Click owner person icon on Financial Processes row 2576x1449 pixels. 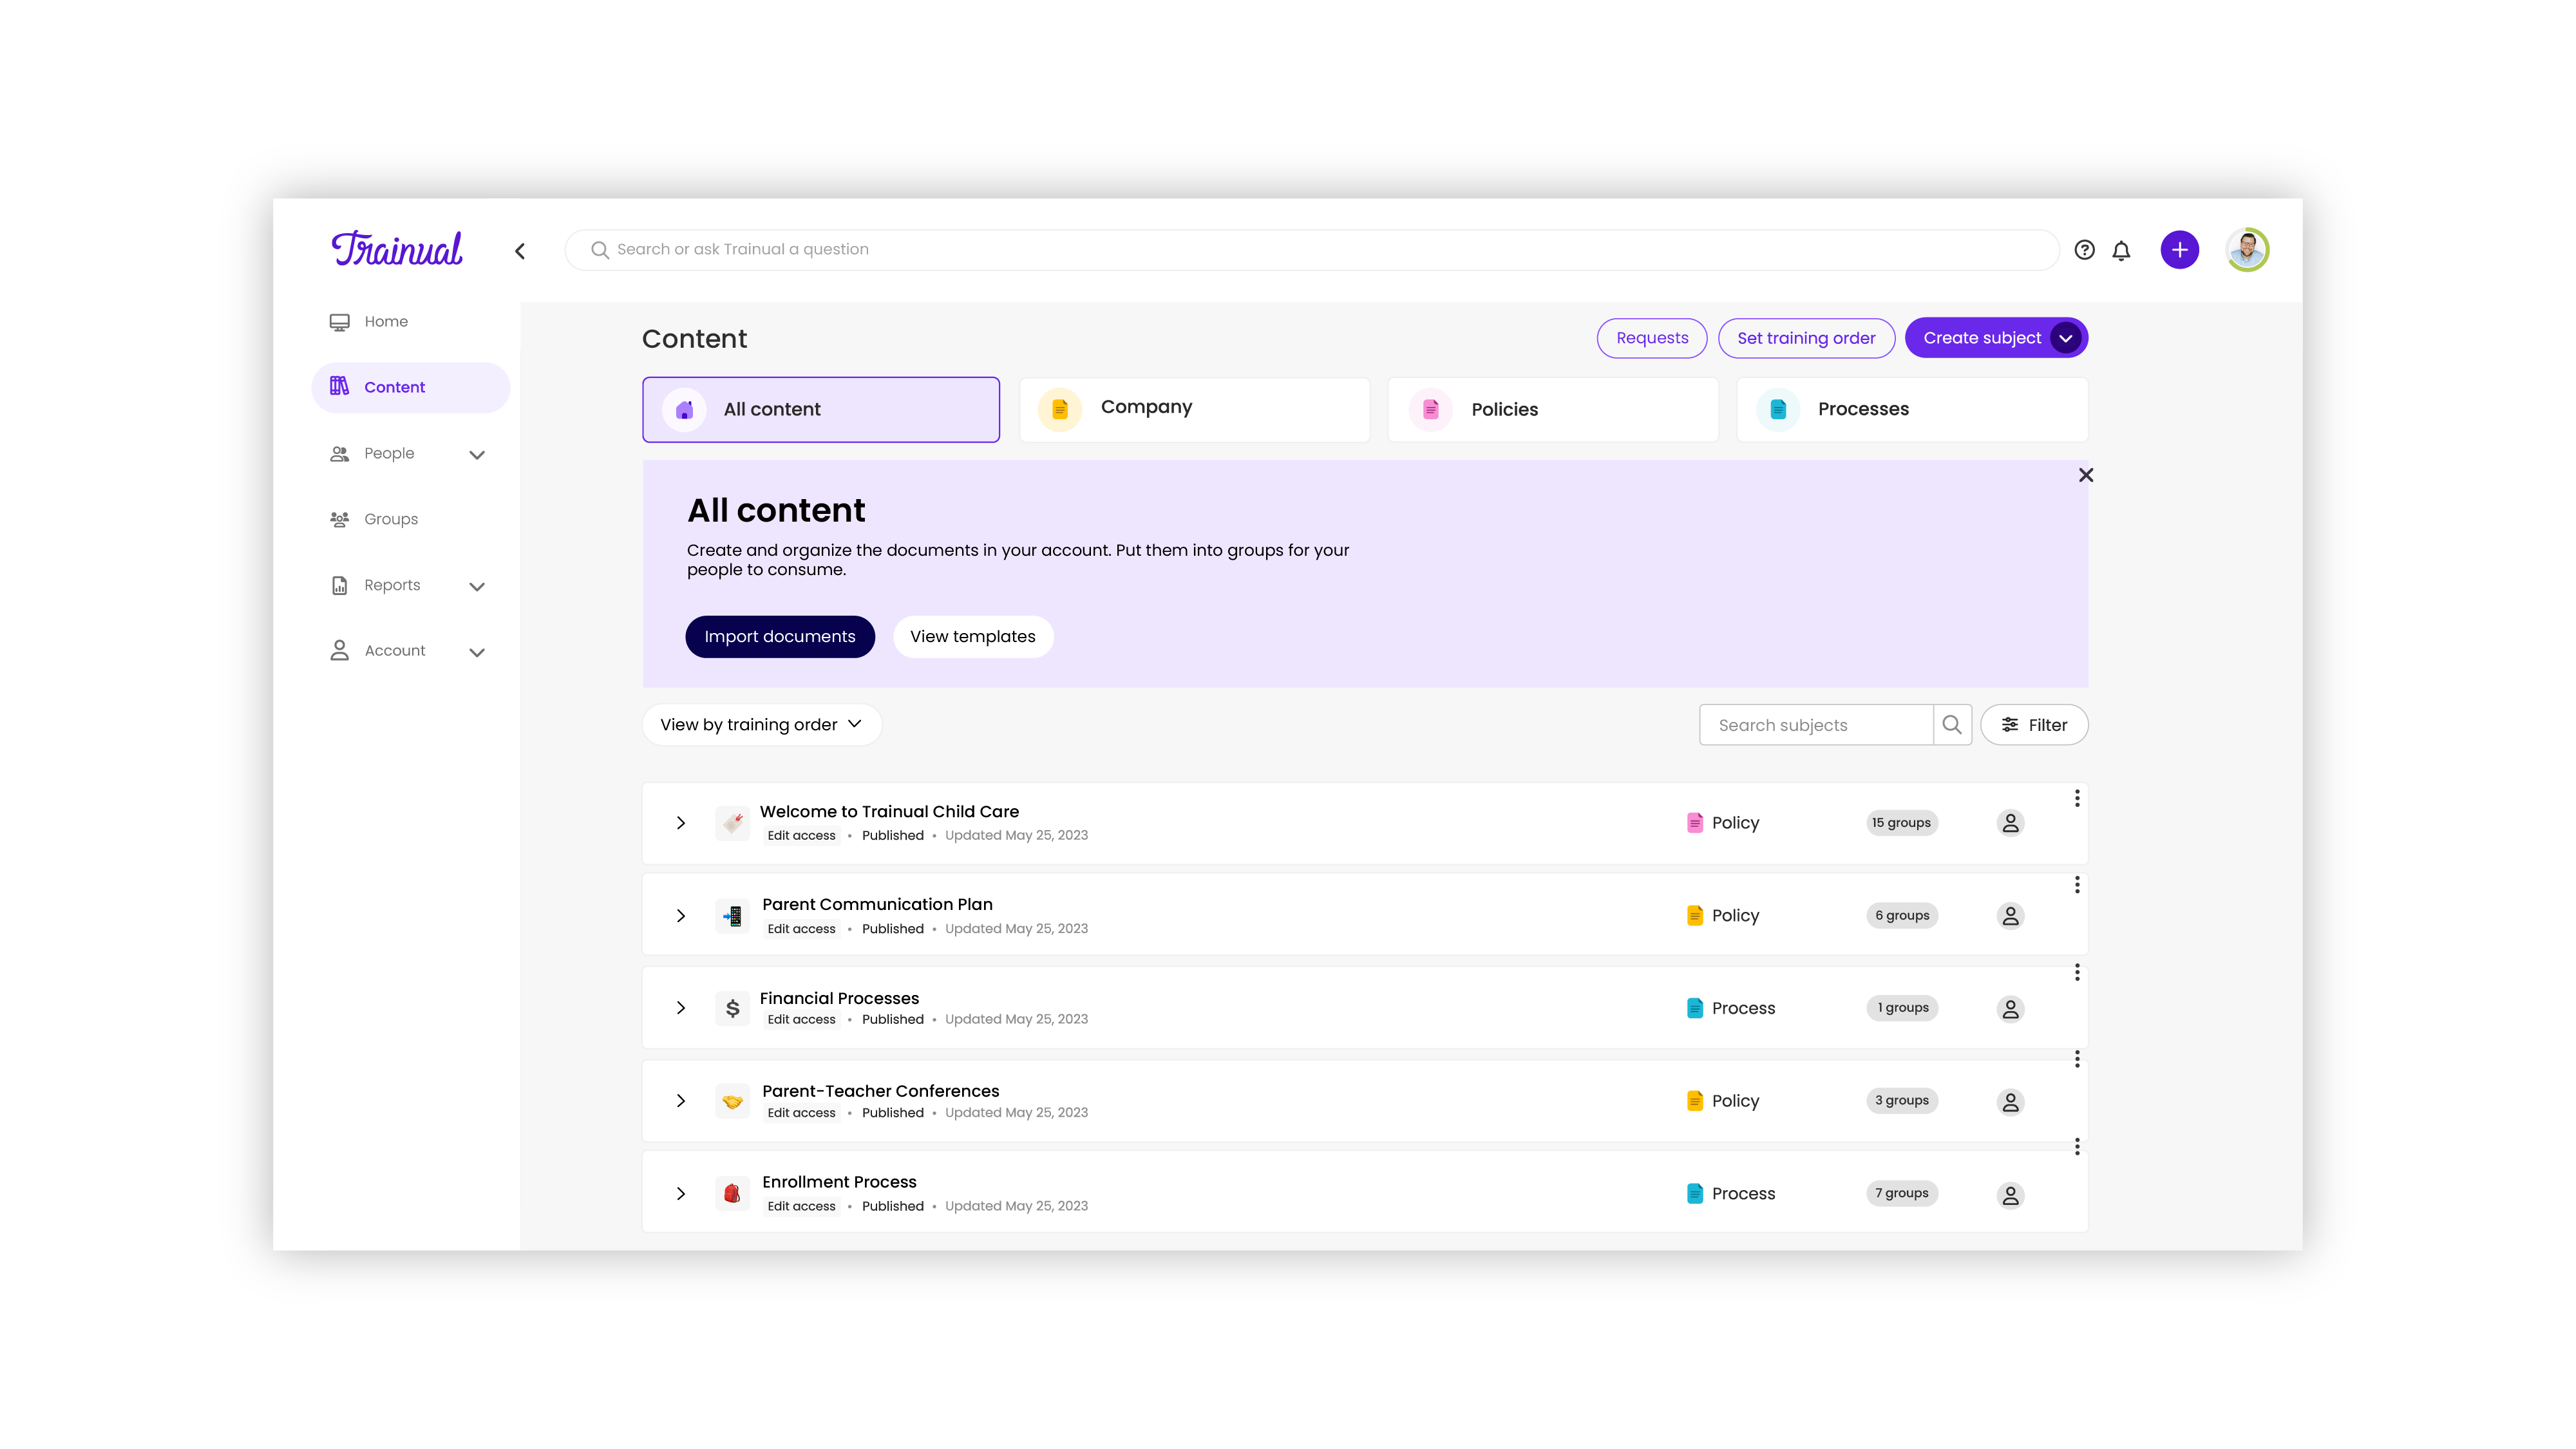(2010, 1009)
